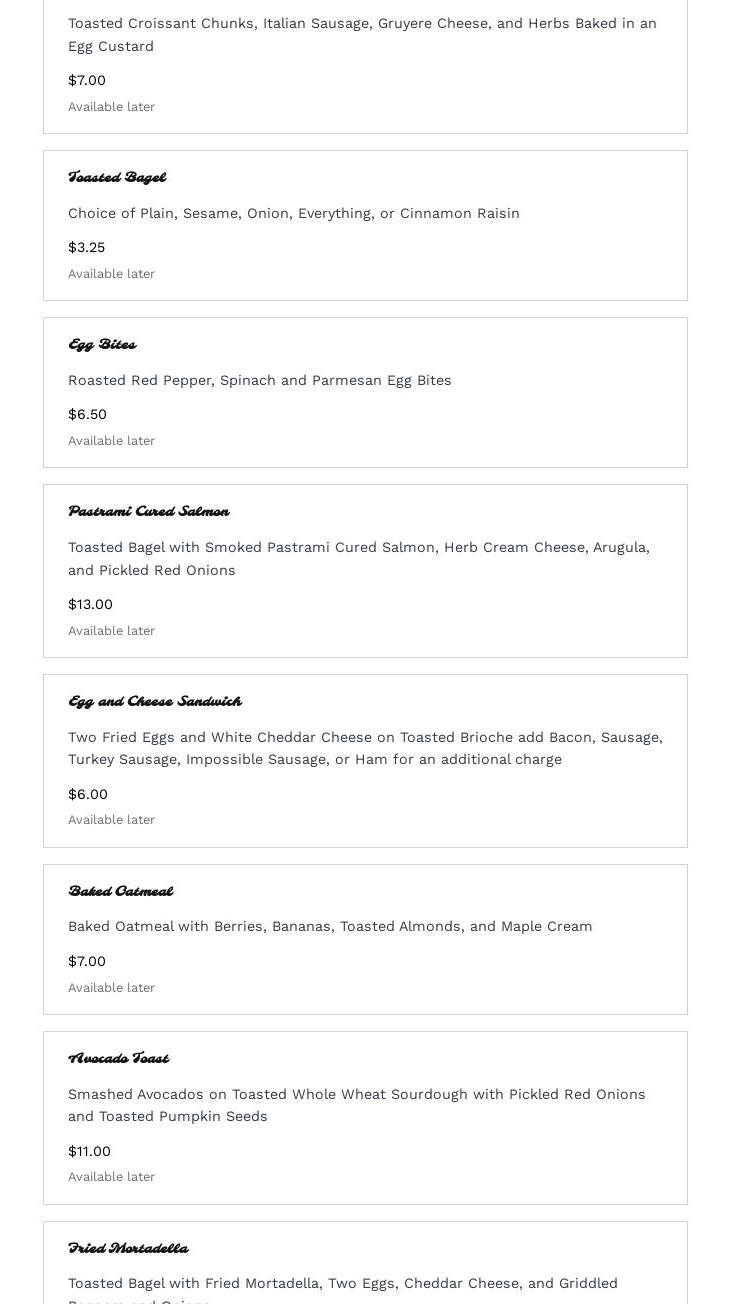Choose the Baked Oatmeal item title
Screen dimensions: 730x1304
click(x=120, y=892)
